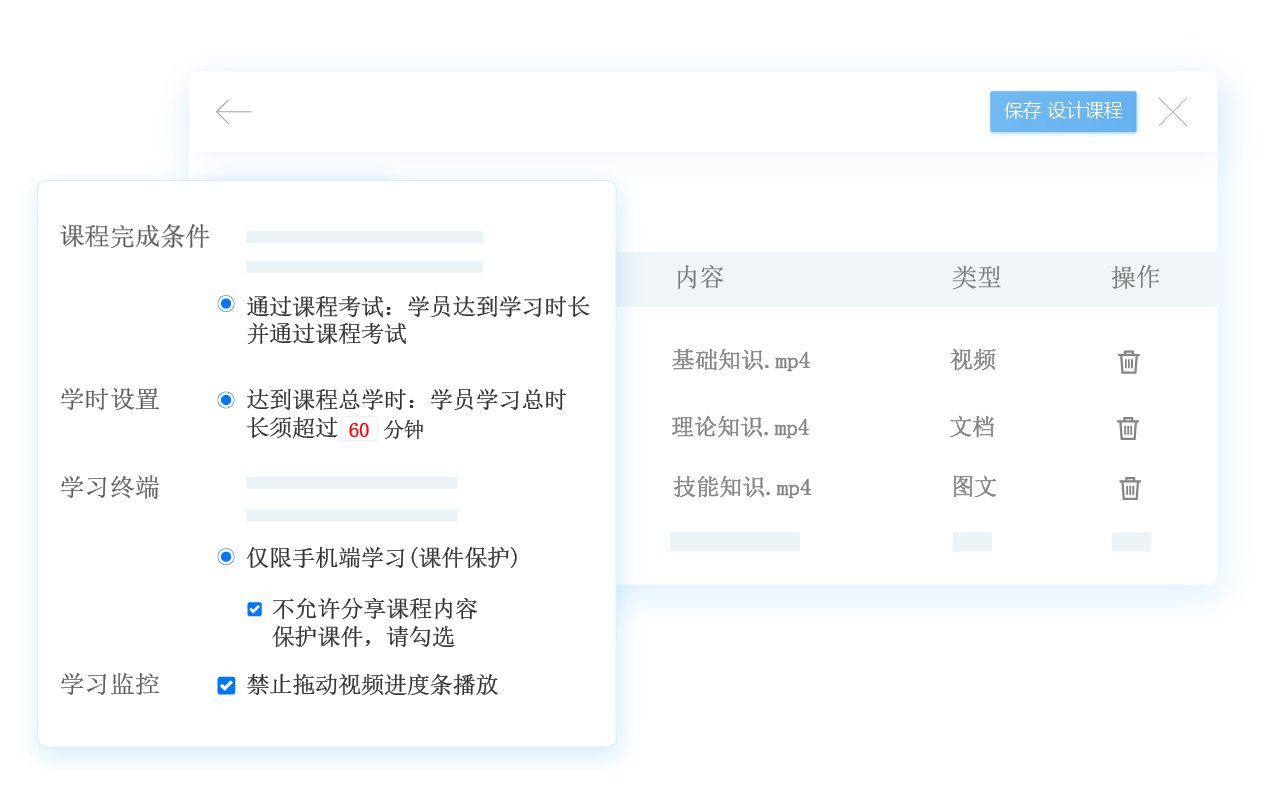This screenshot has height=791, width=1281.
Task: Click the 课程完成条件 section label
Action: (x=135, y=237)
